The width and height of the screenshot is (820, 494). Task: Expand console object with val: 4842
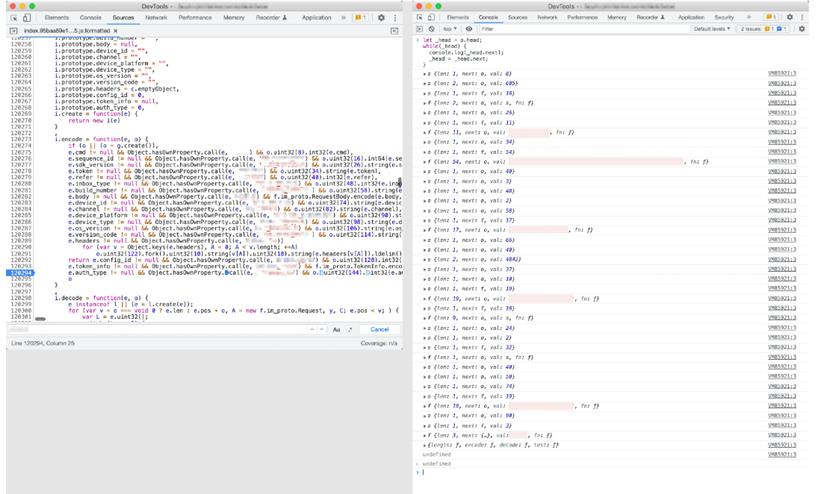(x=424, y=260)
